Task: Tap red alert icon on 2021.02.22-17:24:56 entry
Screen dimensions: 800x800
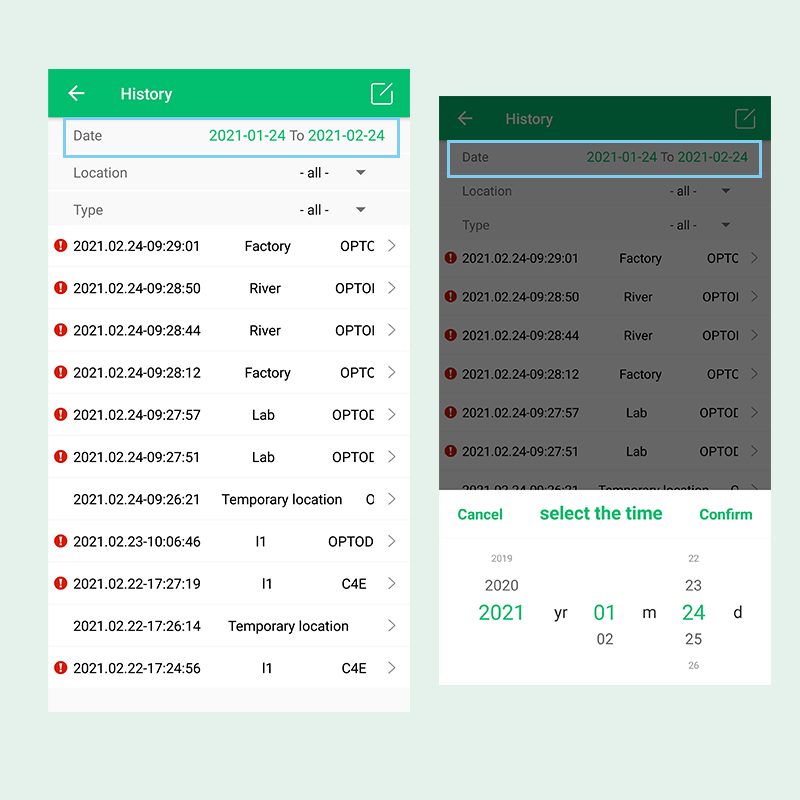Action: point(60,668)
